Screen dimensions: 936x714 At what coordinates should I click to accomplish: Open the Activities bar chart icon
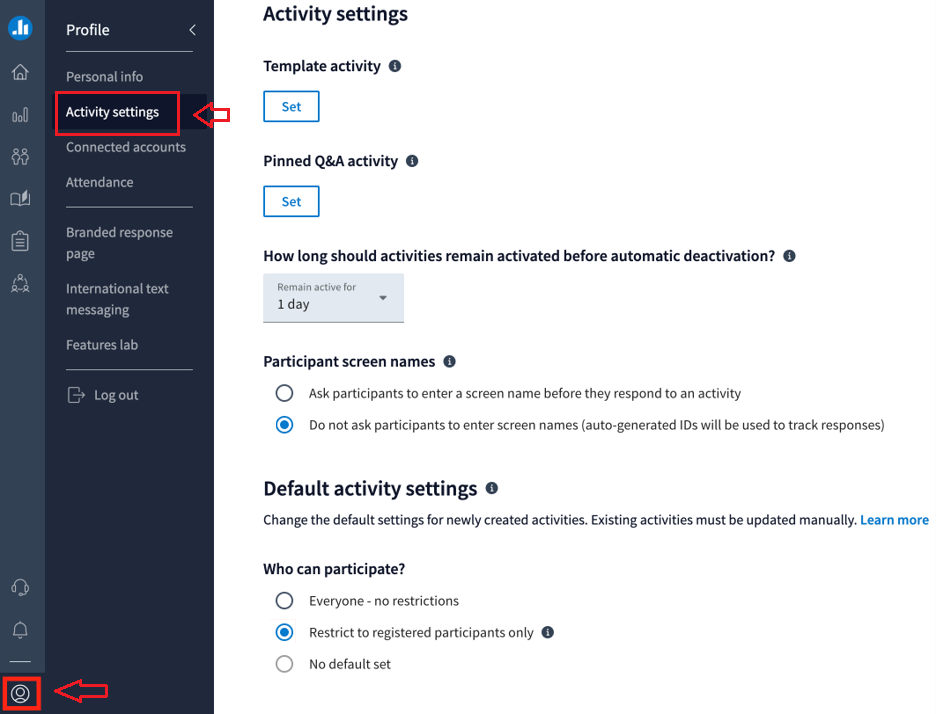pyautogui.click(x=20, y=115)
